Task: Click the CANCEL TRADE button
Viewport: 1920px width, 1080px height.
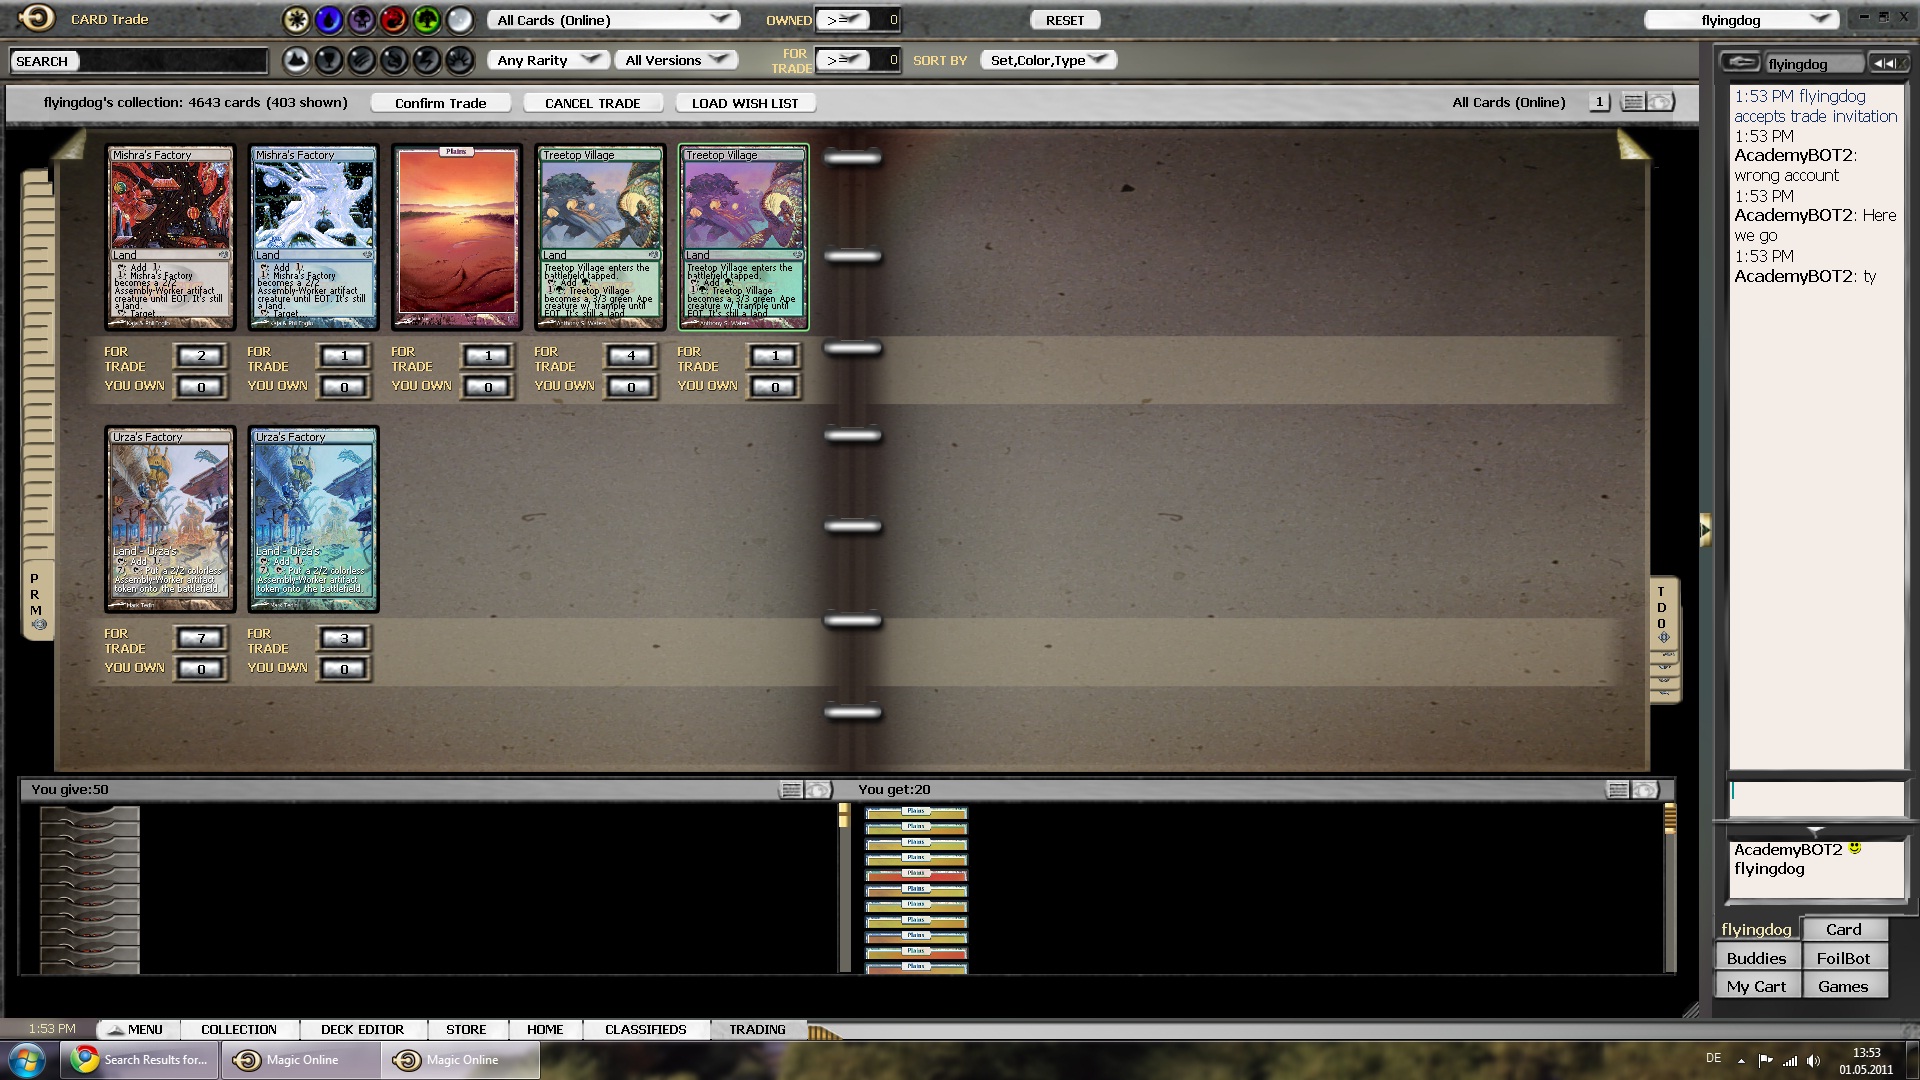Action: click(592, 103)
